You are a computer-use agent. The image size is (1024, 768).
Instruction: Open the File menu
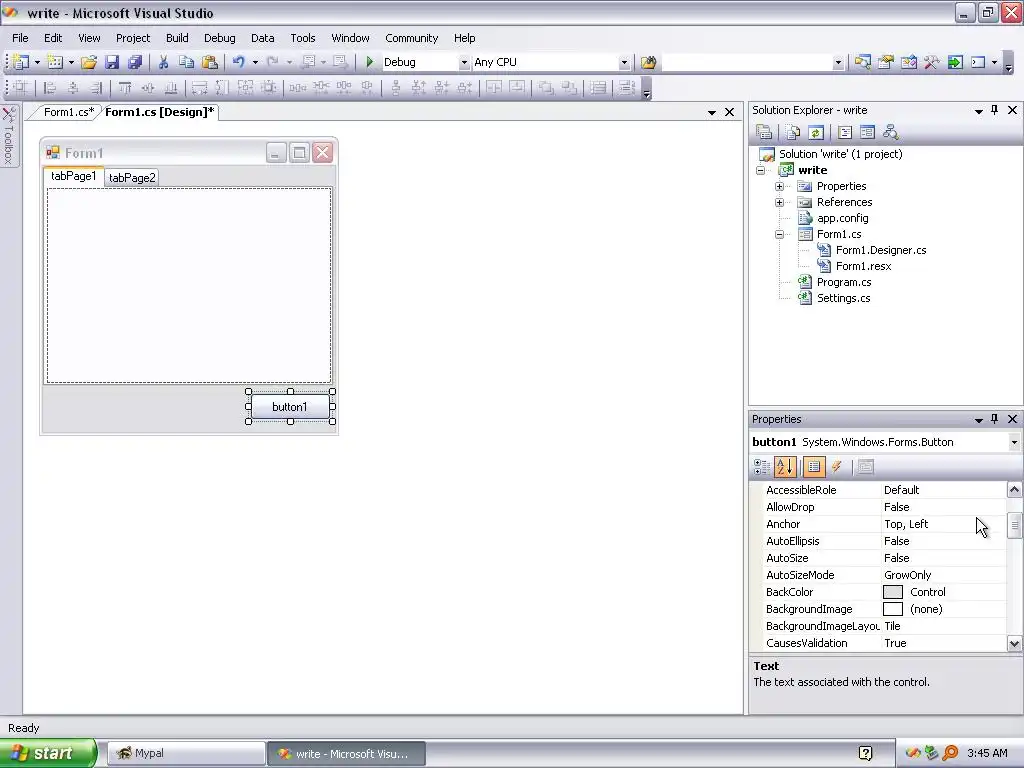(20, 38)
